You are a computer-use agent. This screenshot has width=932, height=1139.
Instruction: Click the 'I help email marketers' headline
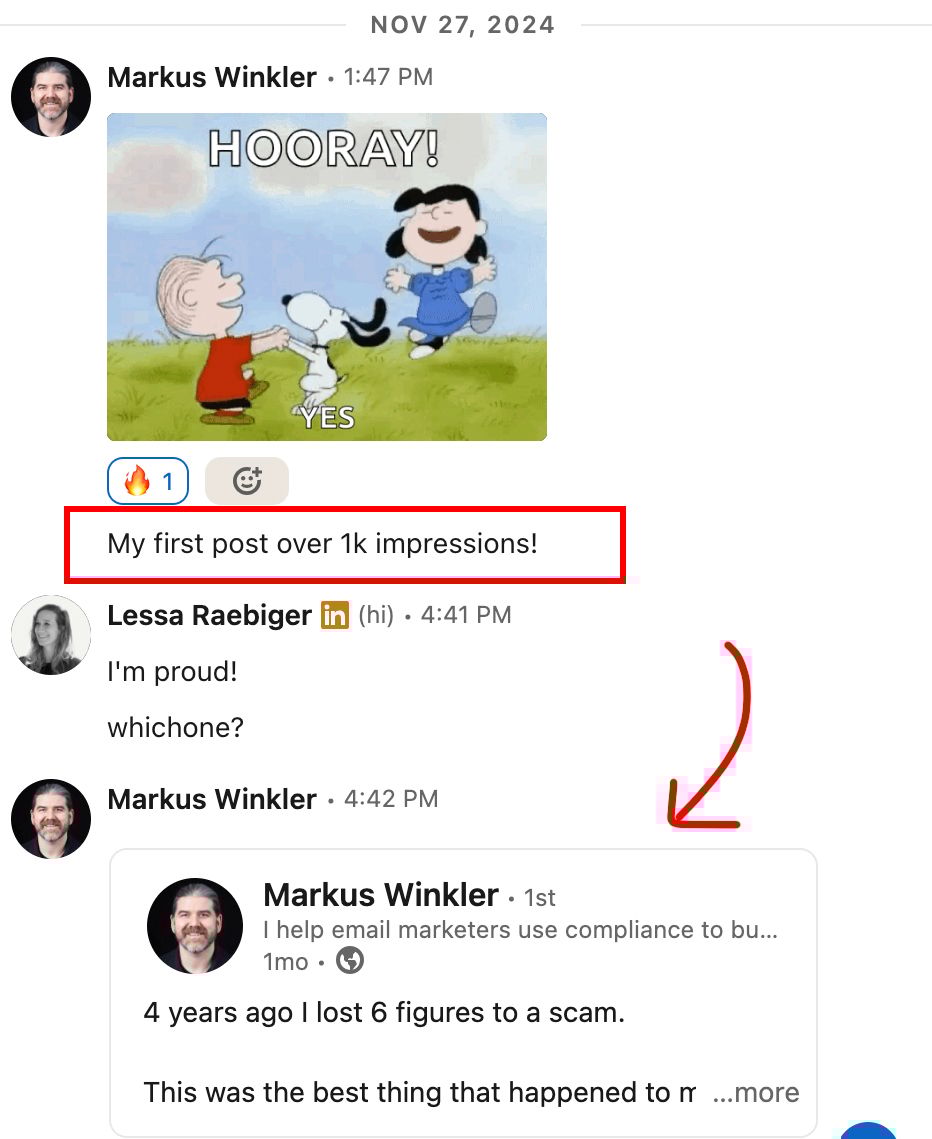[520, 930]
